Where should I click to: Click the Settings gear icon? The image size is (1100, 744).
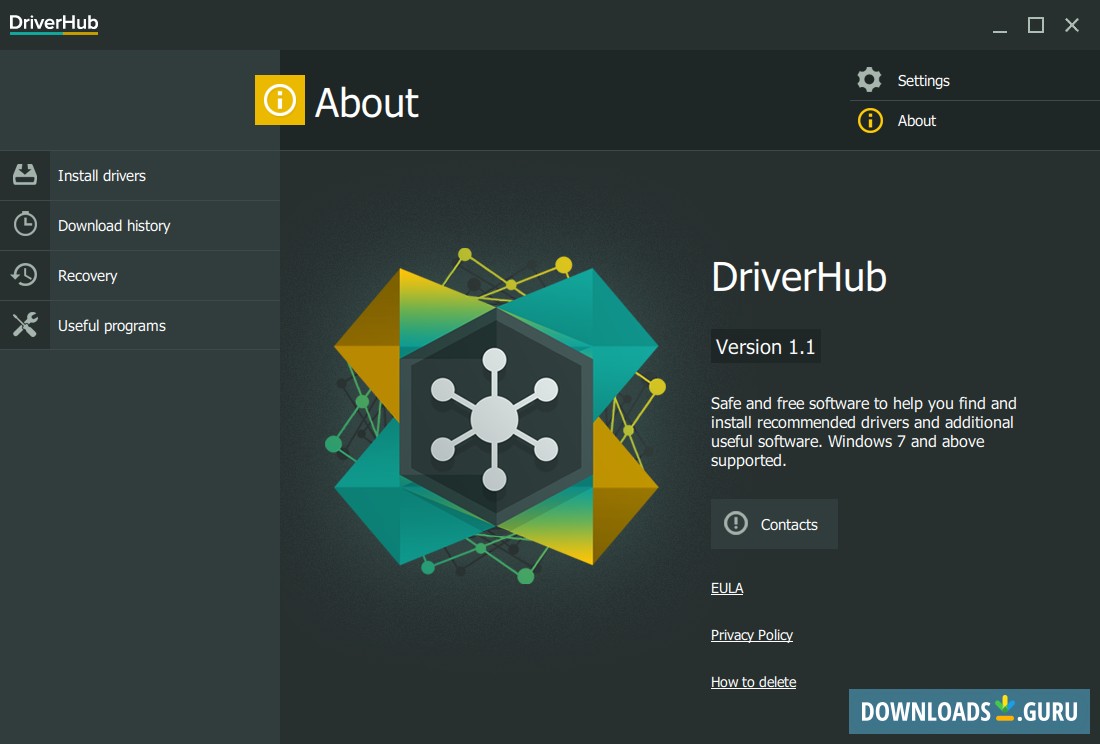coord(869,80)
